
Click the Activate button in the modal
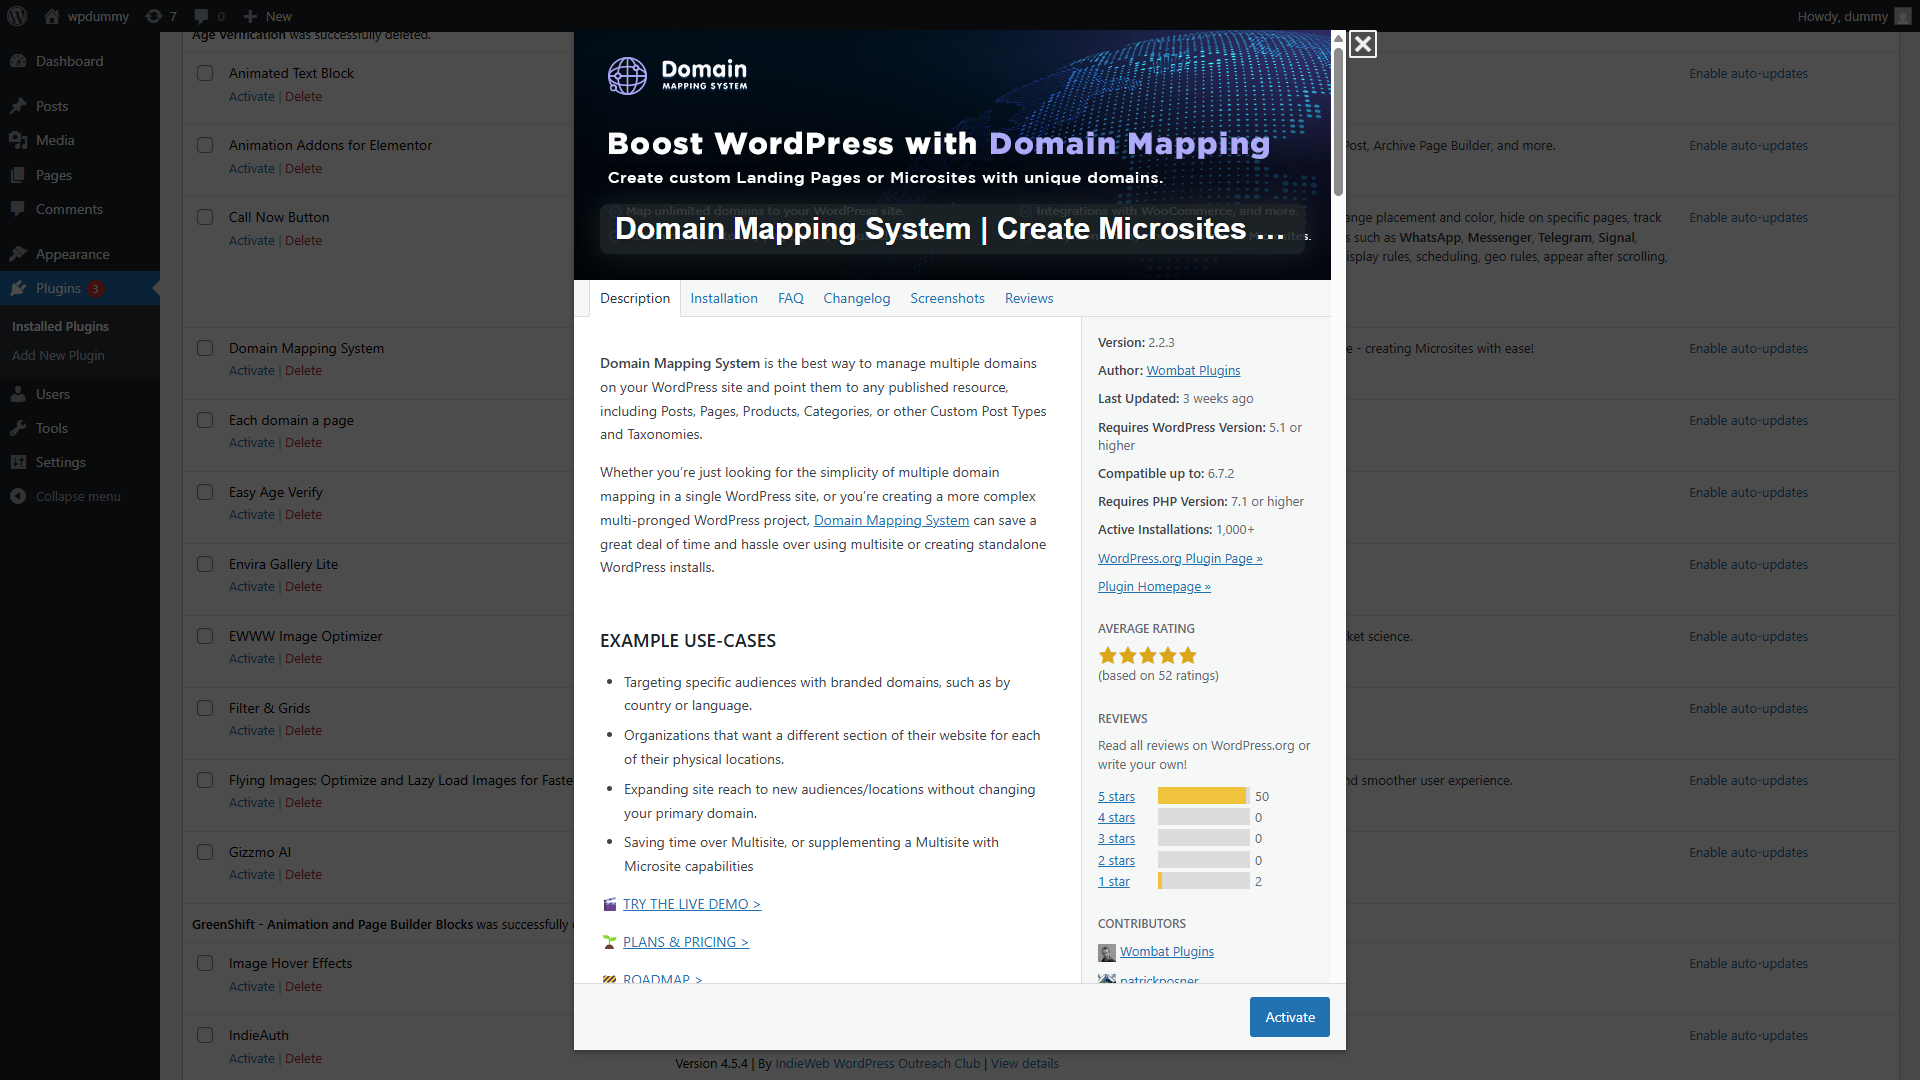[x=1290, y=1017]
